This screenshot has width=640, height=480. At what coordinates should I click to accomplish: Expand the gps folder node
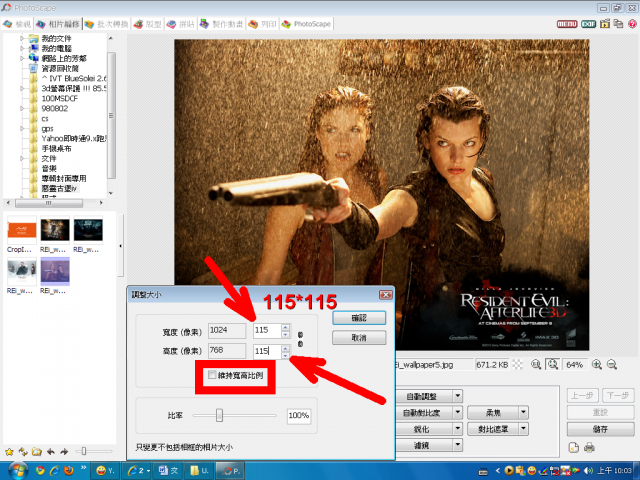tap(22, 128)
